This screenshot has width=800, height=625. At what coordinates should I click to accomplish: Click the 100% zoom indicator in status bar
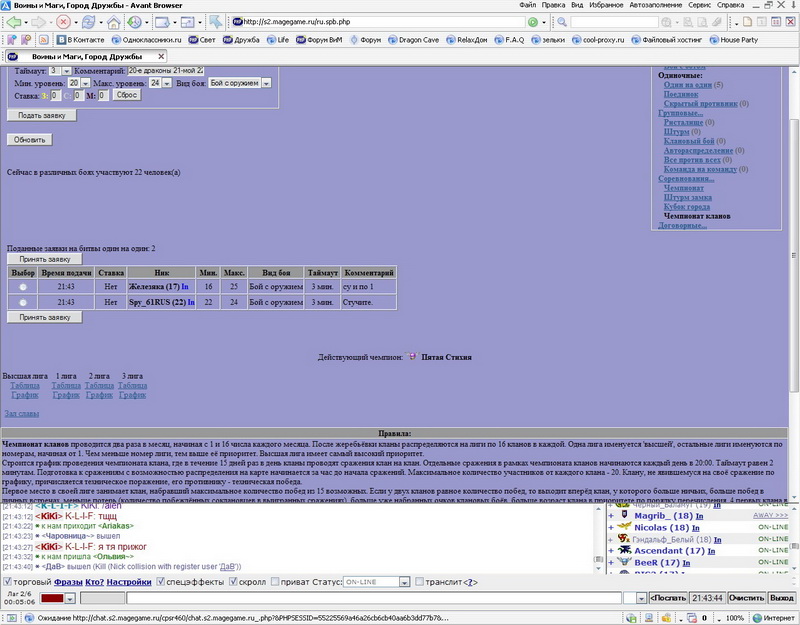click(x=734, y=618)
